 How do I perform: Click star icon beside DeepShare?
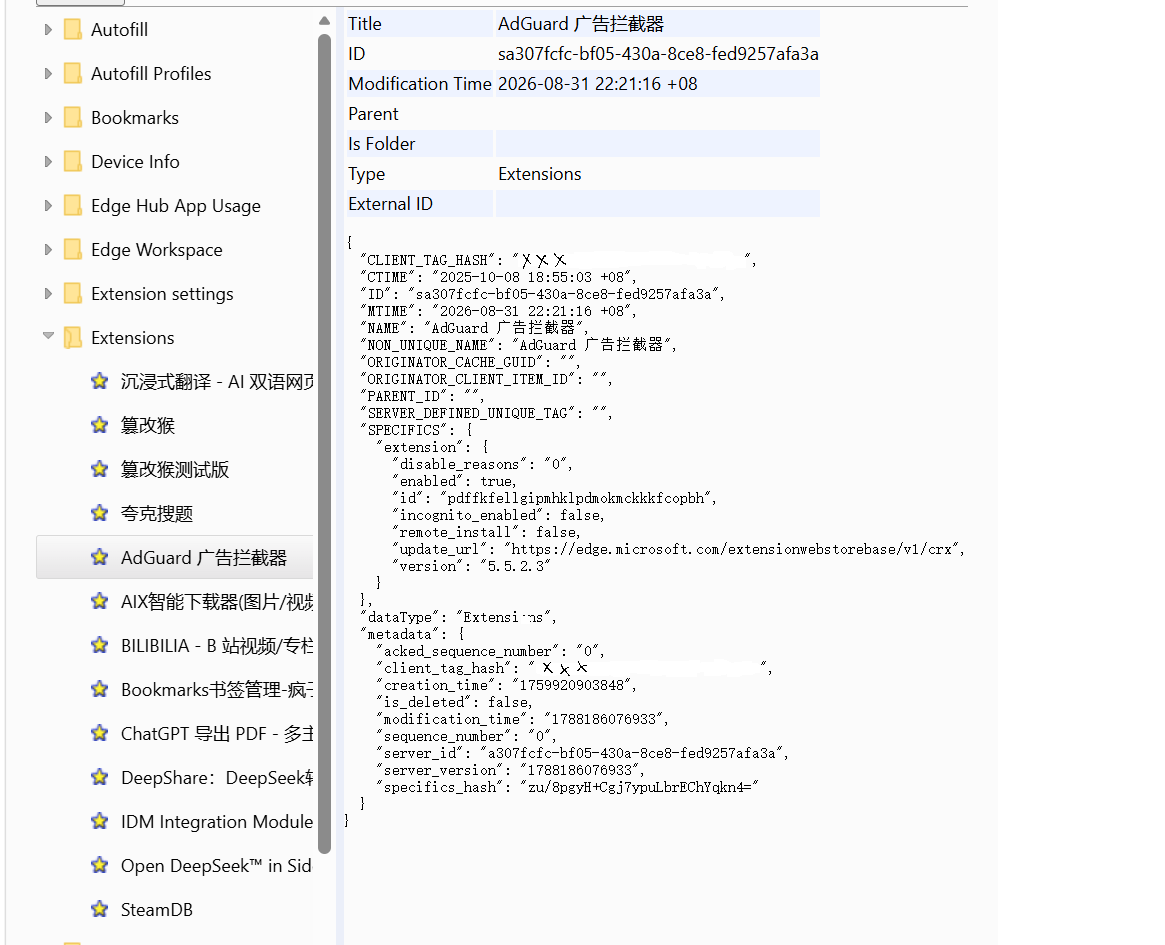click(100, 777)
